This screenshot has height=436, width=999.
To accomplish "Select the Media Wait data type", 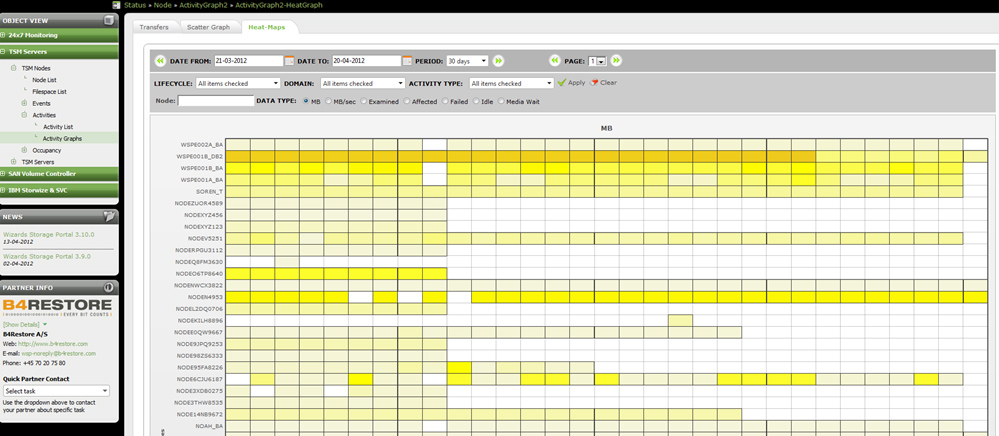I will [502, 101].
